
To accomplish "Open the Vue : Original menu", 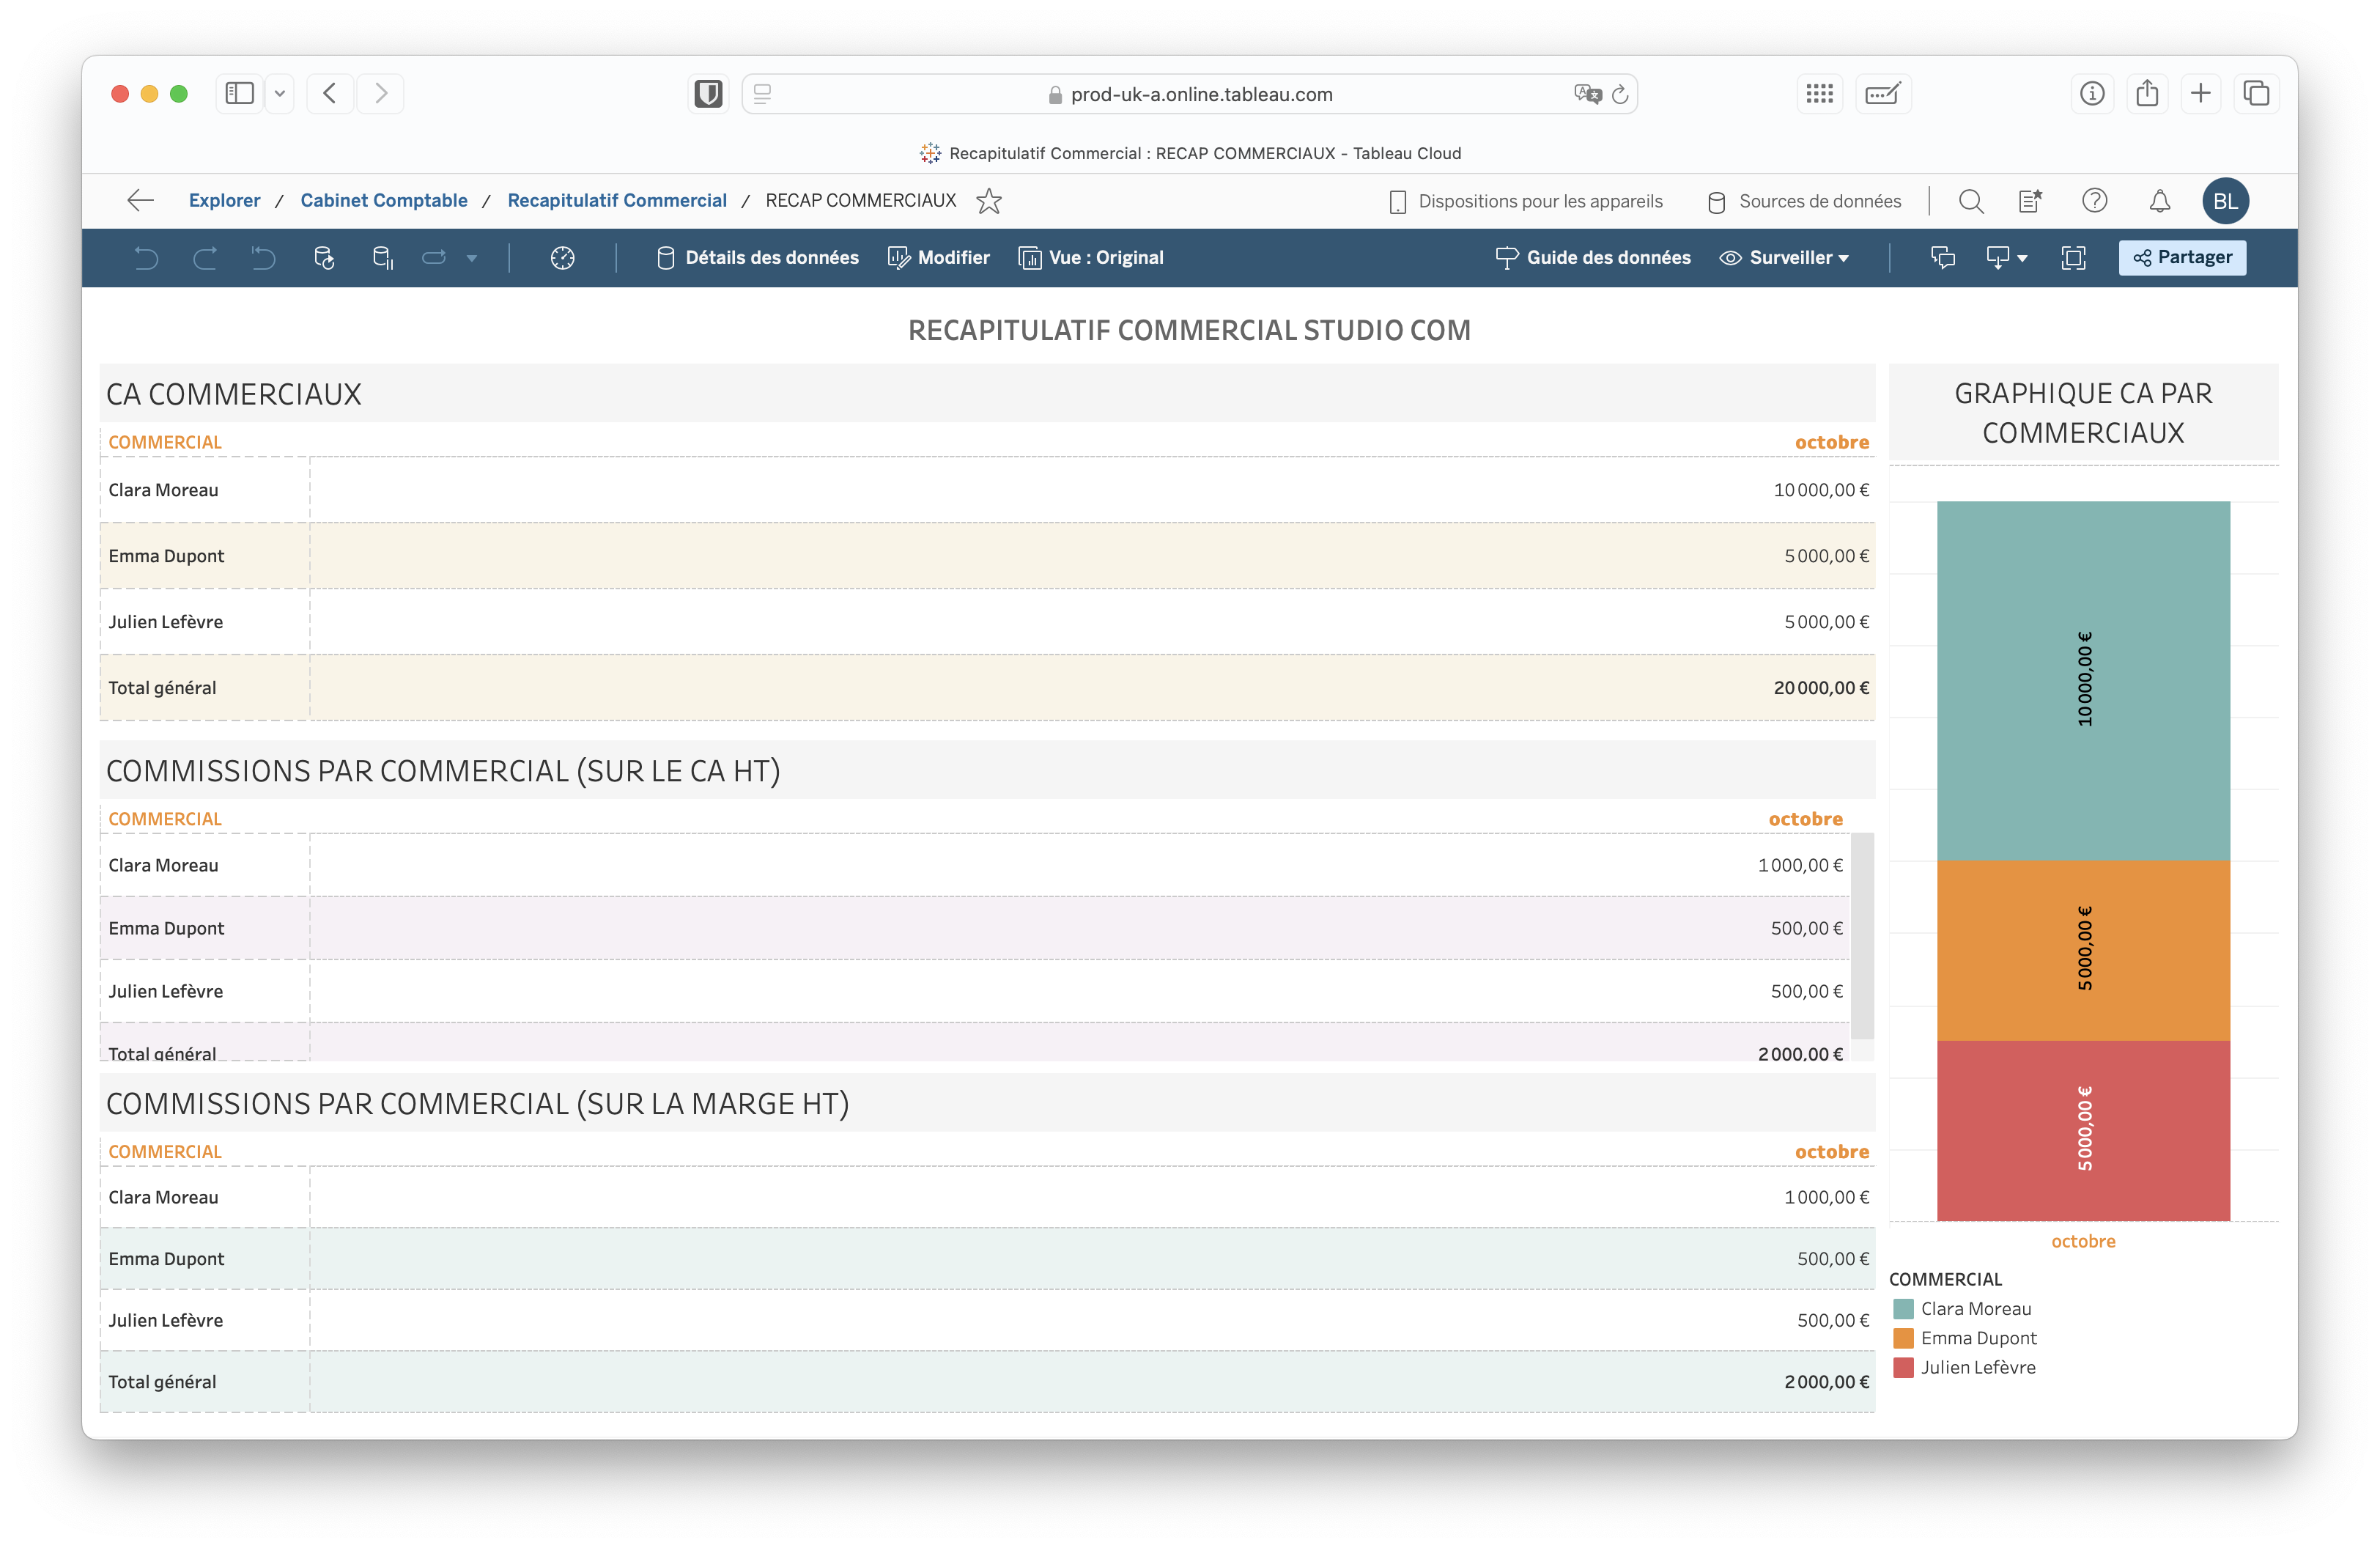I will click(1091, 258).
